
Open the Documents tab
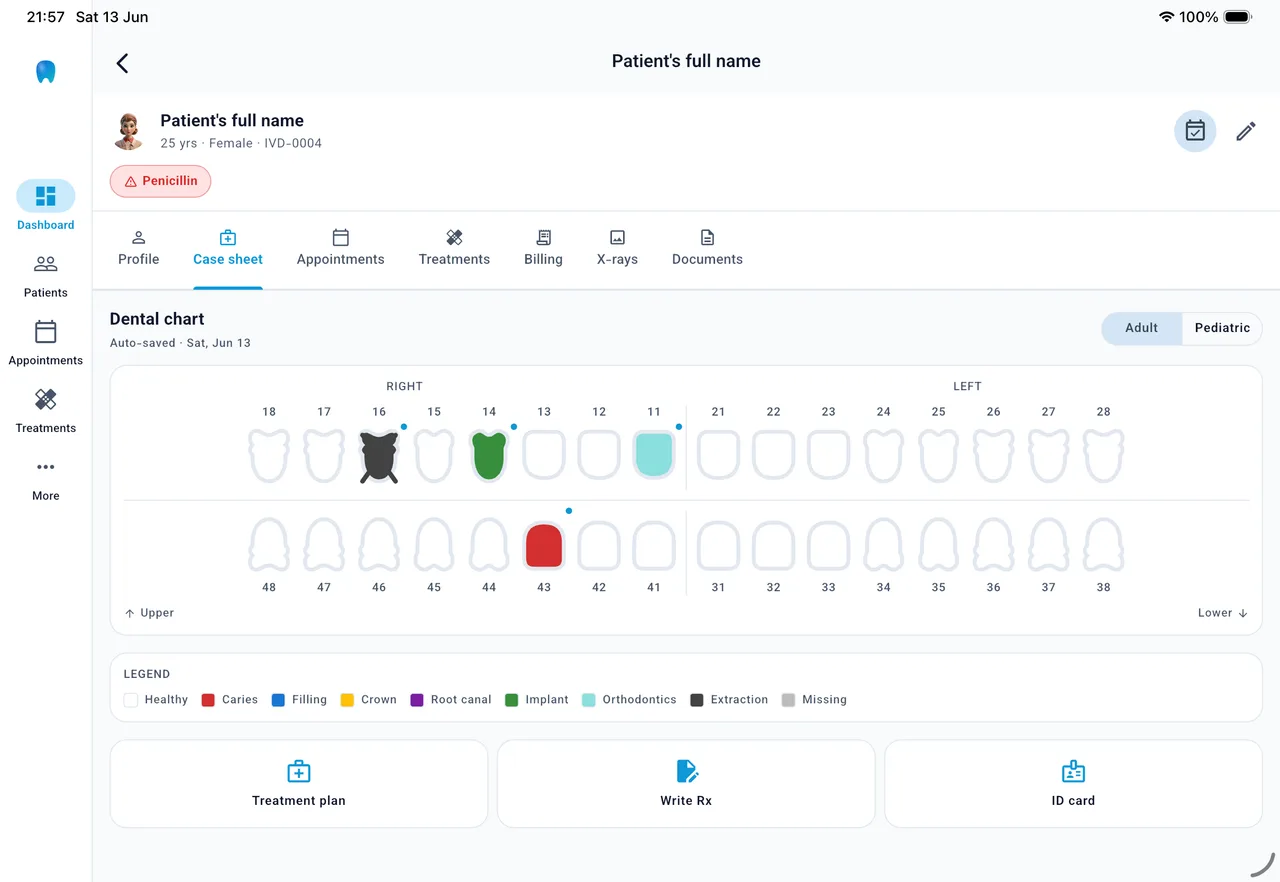(x=707, y=248)
